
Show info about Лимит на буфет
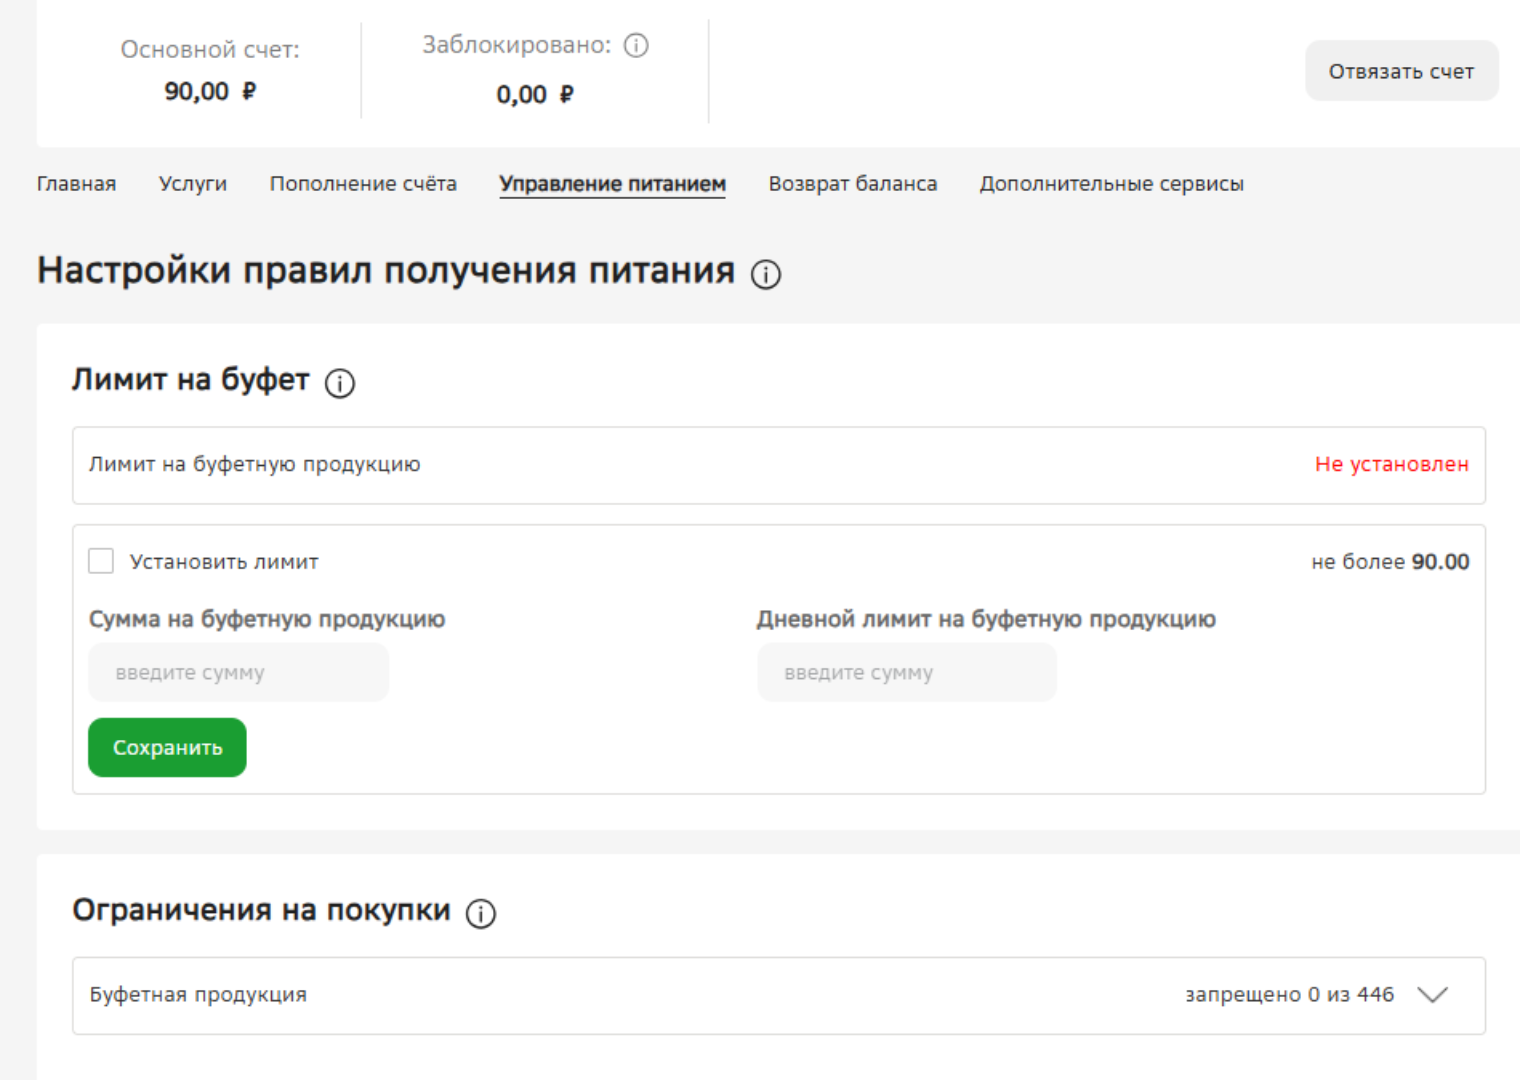[339, 383]
